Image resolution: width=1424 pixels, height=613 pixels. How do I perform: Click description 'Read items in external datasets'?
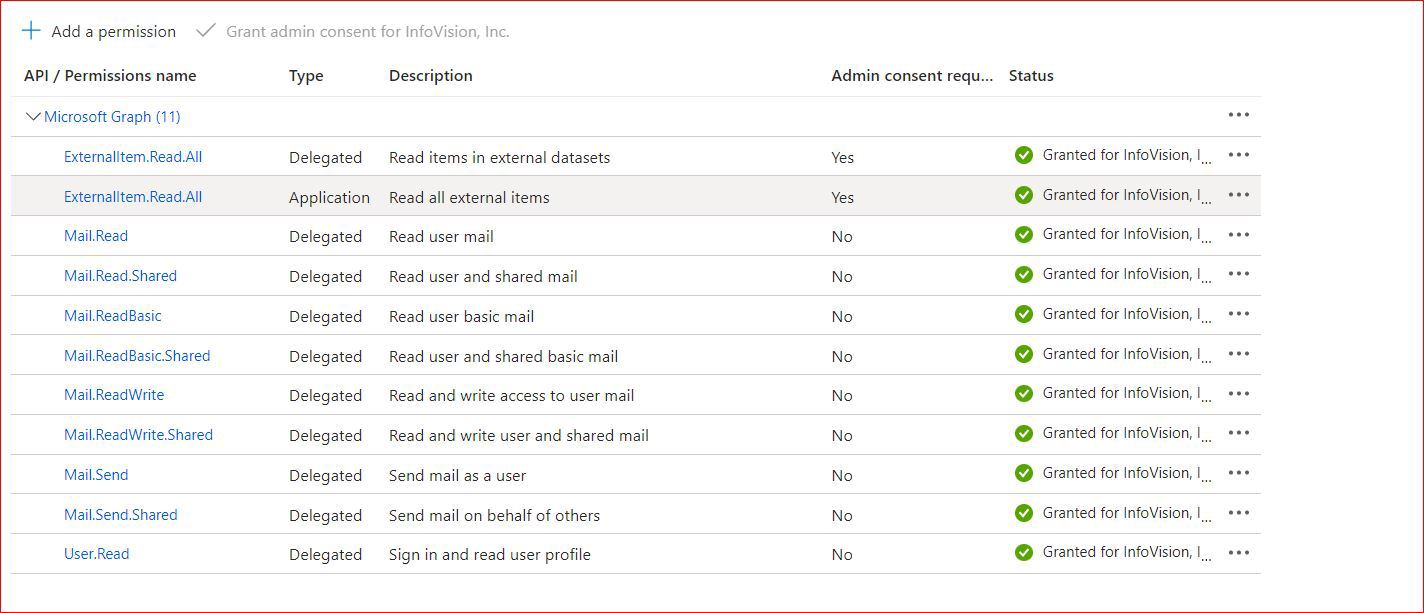[x=499, y=158]
